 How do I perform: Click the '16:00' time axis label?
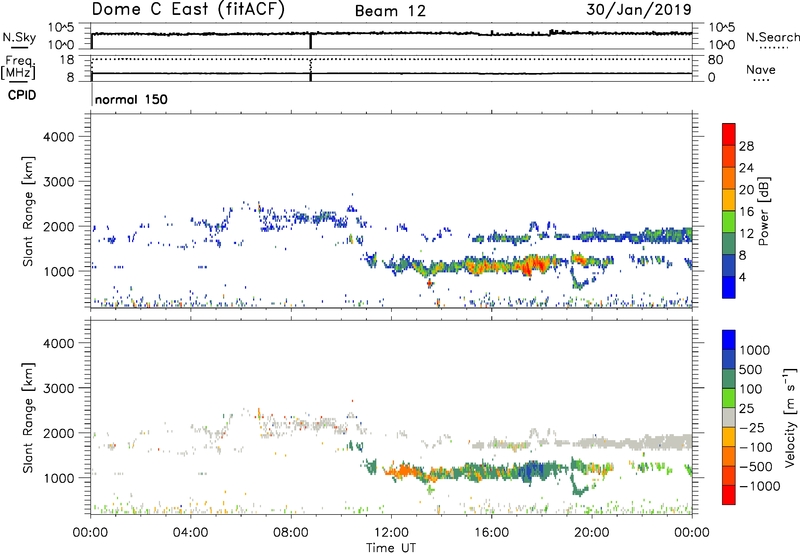coord(491,533)
